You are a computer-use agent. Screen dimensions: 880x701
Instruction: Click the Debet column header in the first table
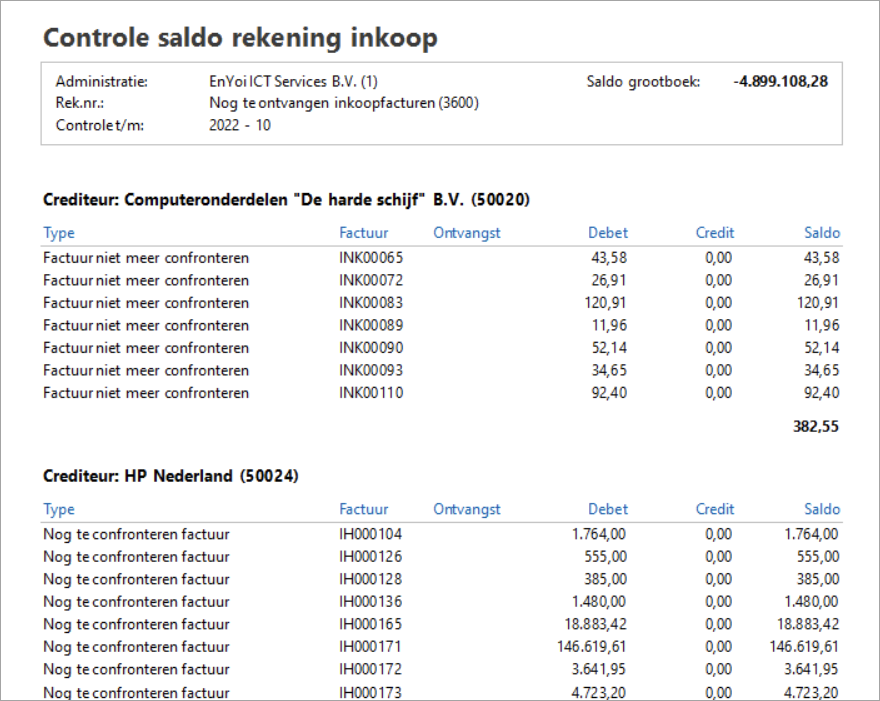point(608,233)
